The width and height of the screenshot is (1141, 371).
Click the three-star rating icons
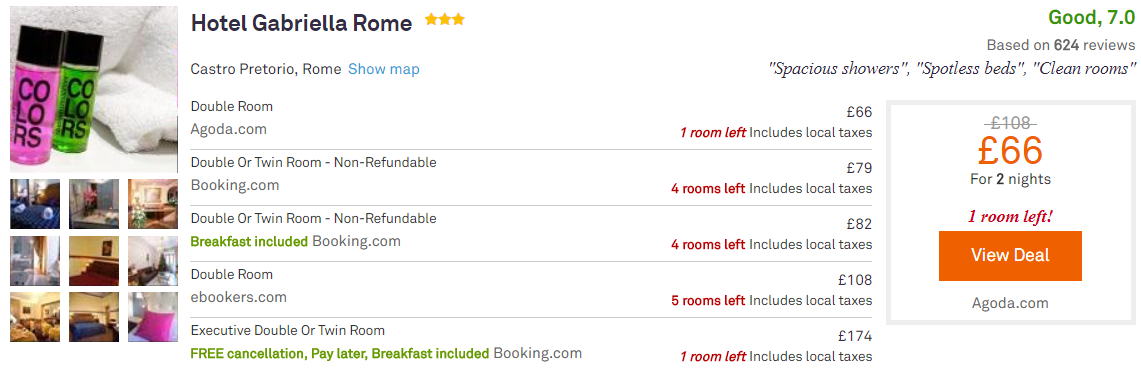pos(445,20)
